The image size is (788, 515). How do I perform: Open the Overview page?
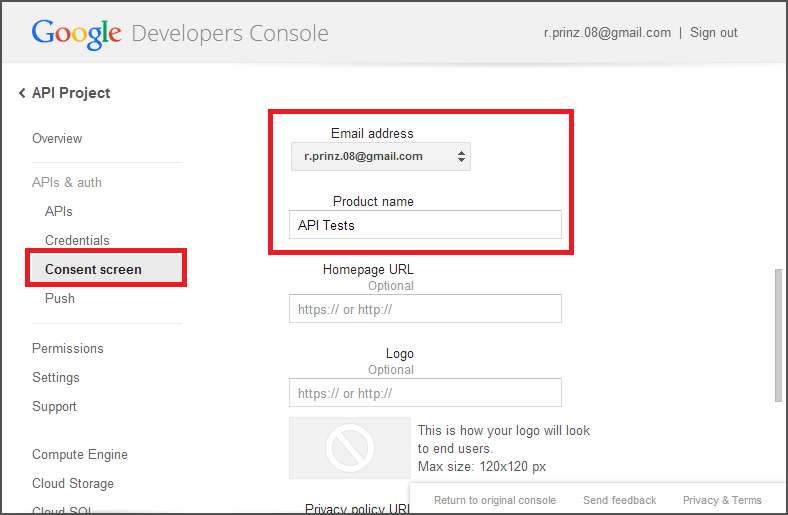57,138
